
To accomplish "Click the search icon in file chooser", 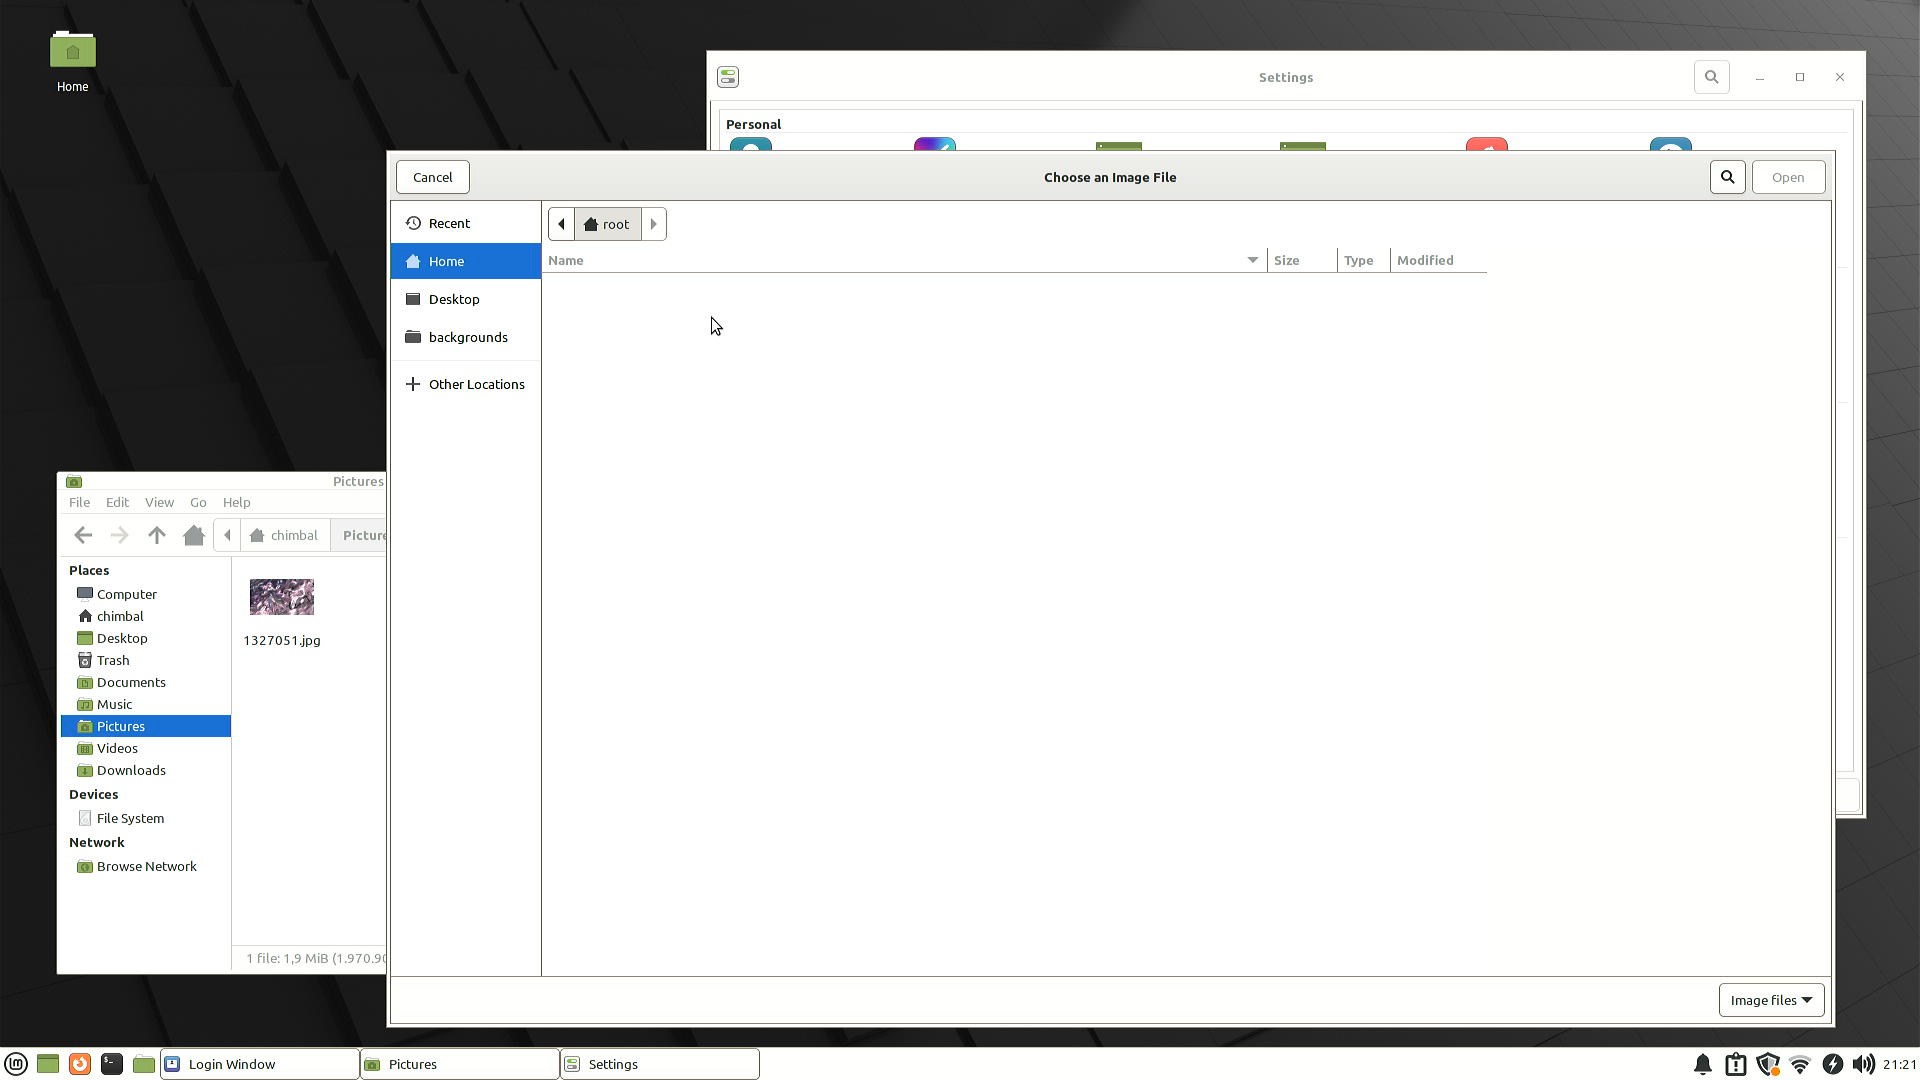I will (1727, 177).
